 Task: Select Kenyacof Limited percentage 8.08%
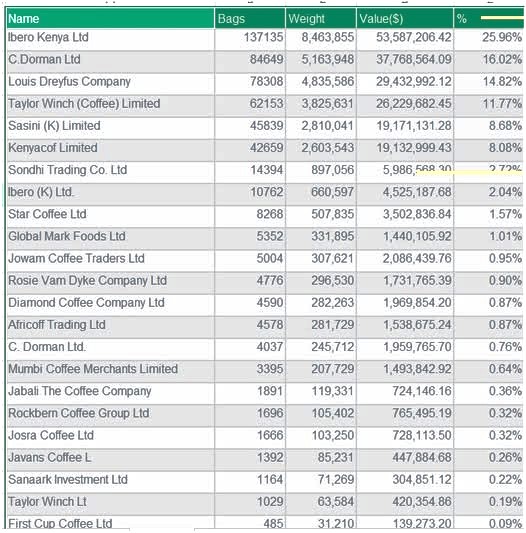point(489,148)
